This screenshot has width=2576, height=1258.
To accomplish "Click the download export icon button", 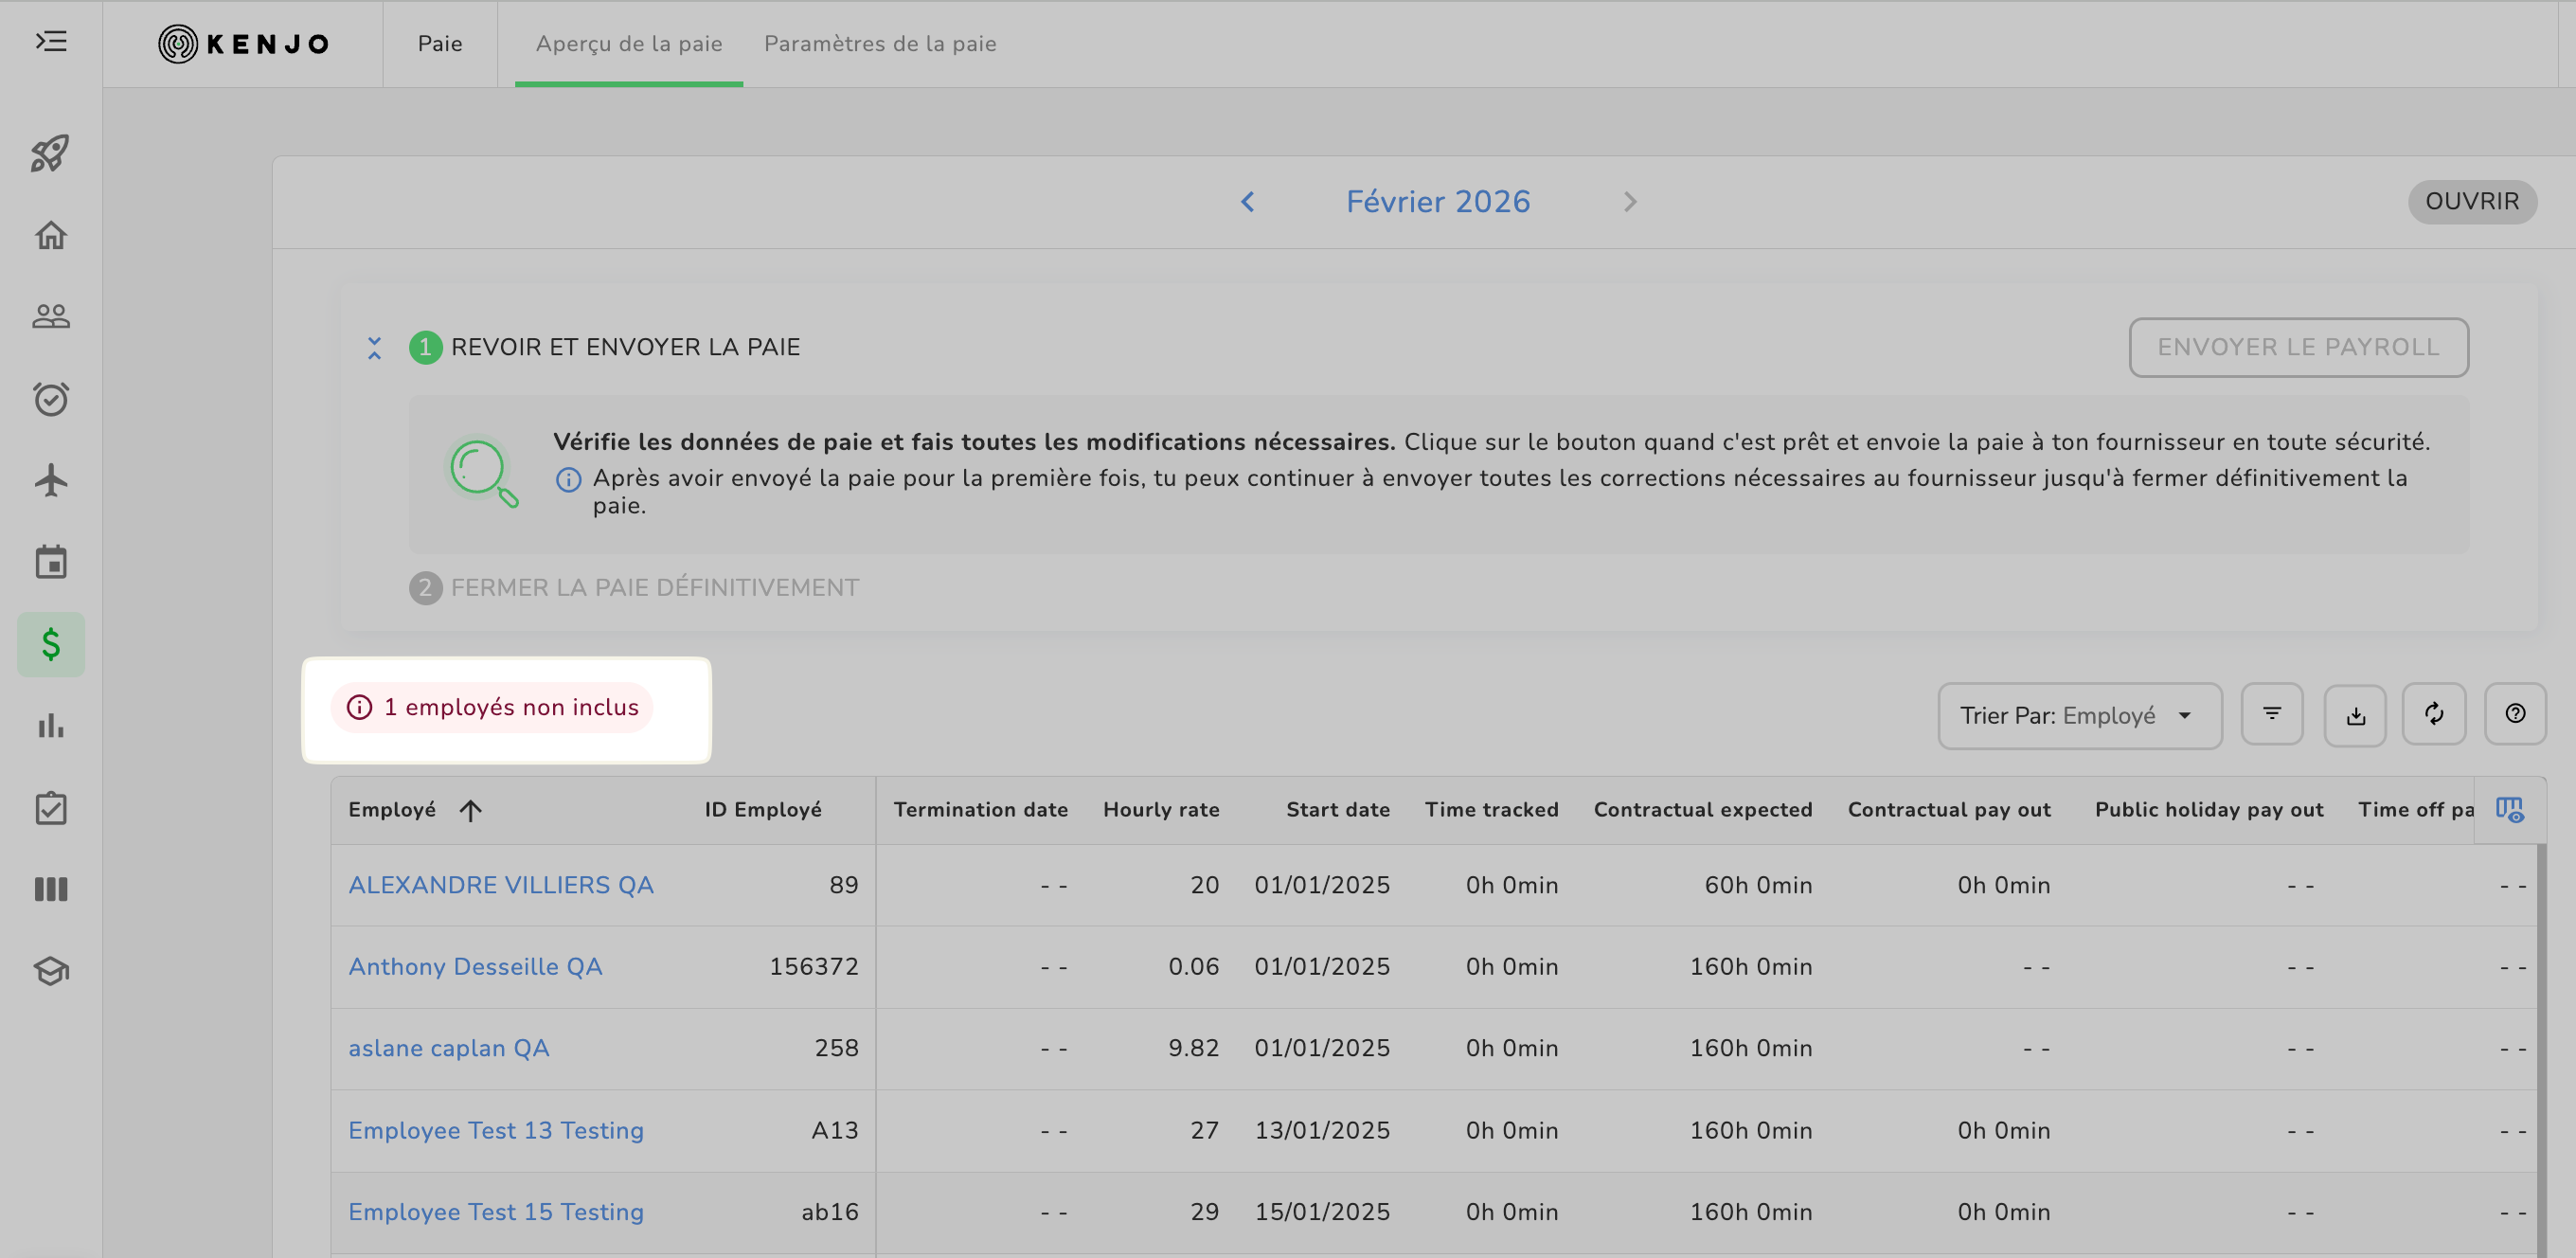I will click(2355, 715).
